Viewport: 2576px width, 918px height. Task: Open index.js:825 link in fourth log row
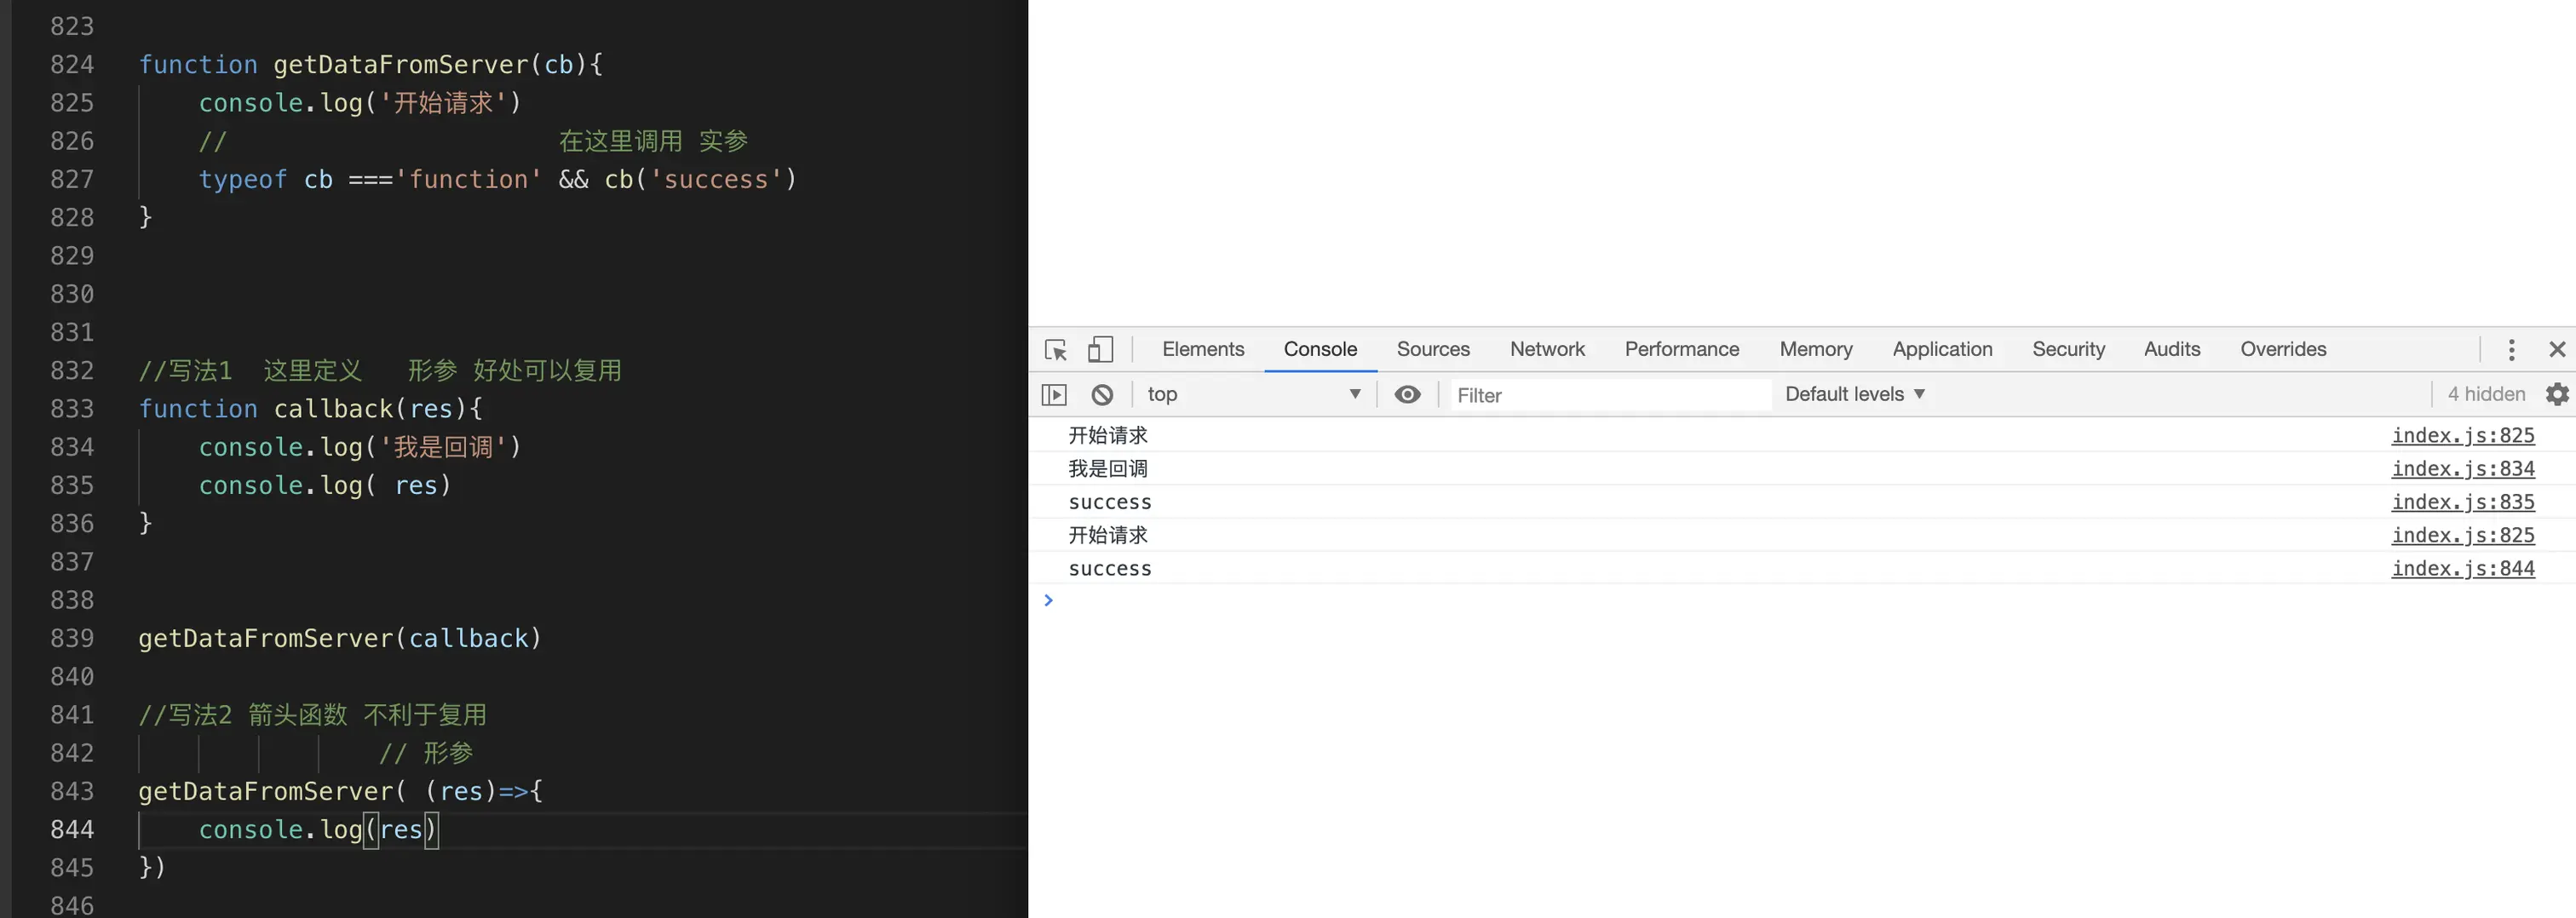point(2463,535)
